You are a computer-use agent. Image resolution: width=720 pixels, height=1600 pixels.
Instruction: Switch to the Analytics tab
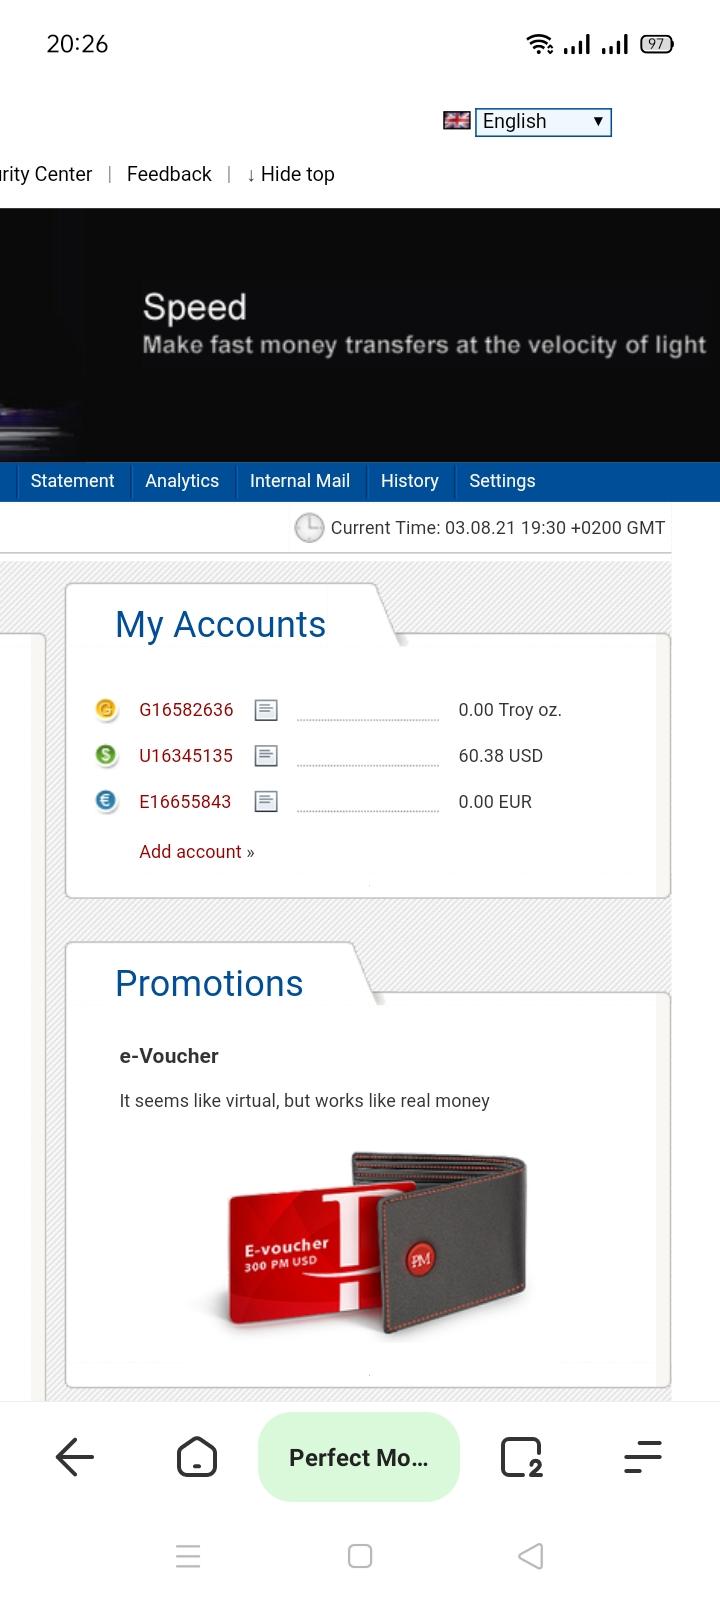coord(182,481)
